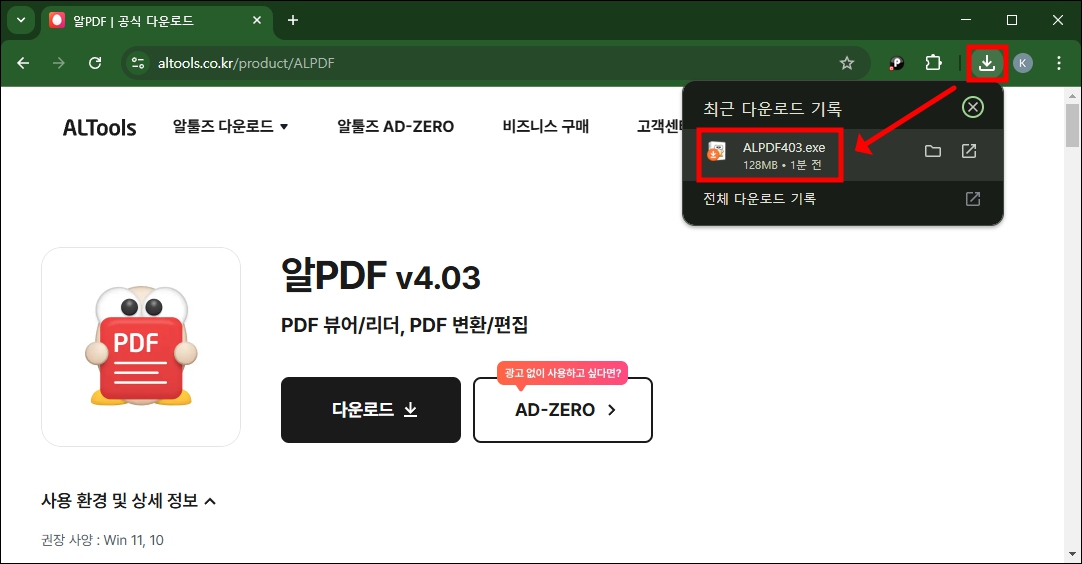1082x564 pixels.
Task: View site information icon in address bar
Action: pos(138,64)
